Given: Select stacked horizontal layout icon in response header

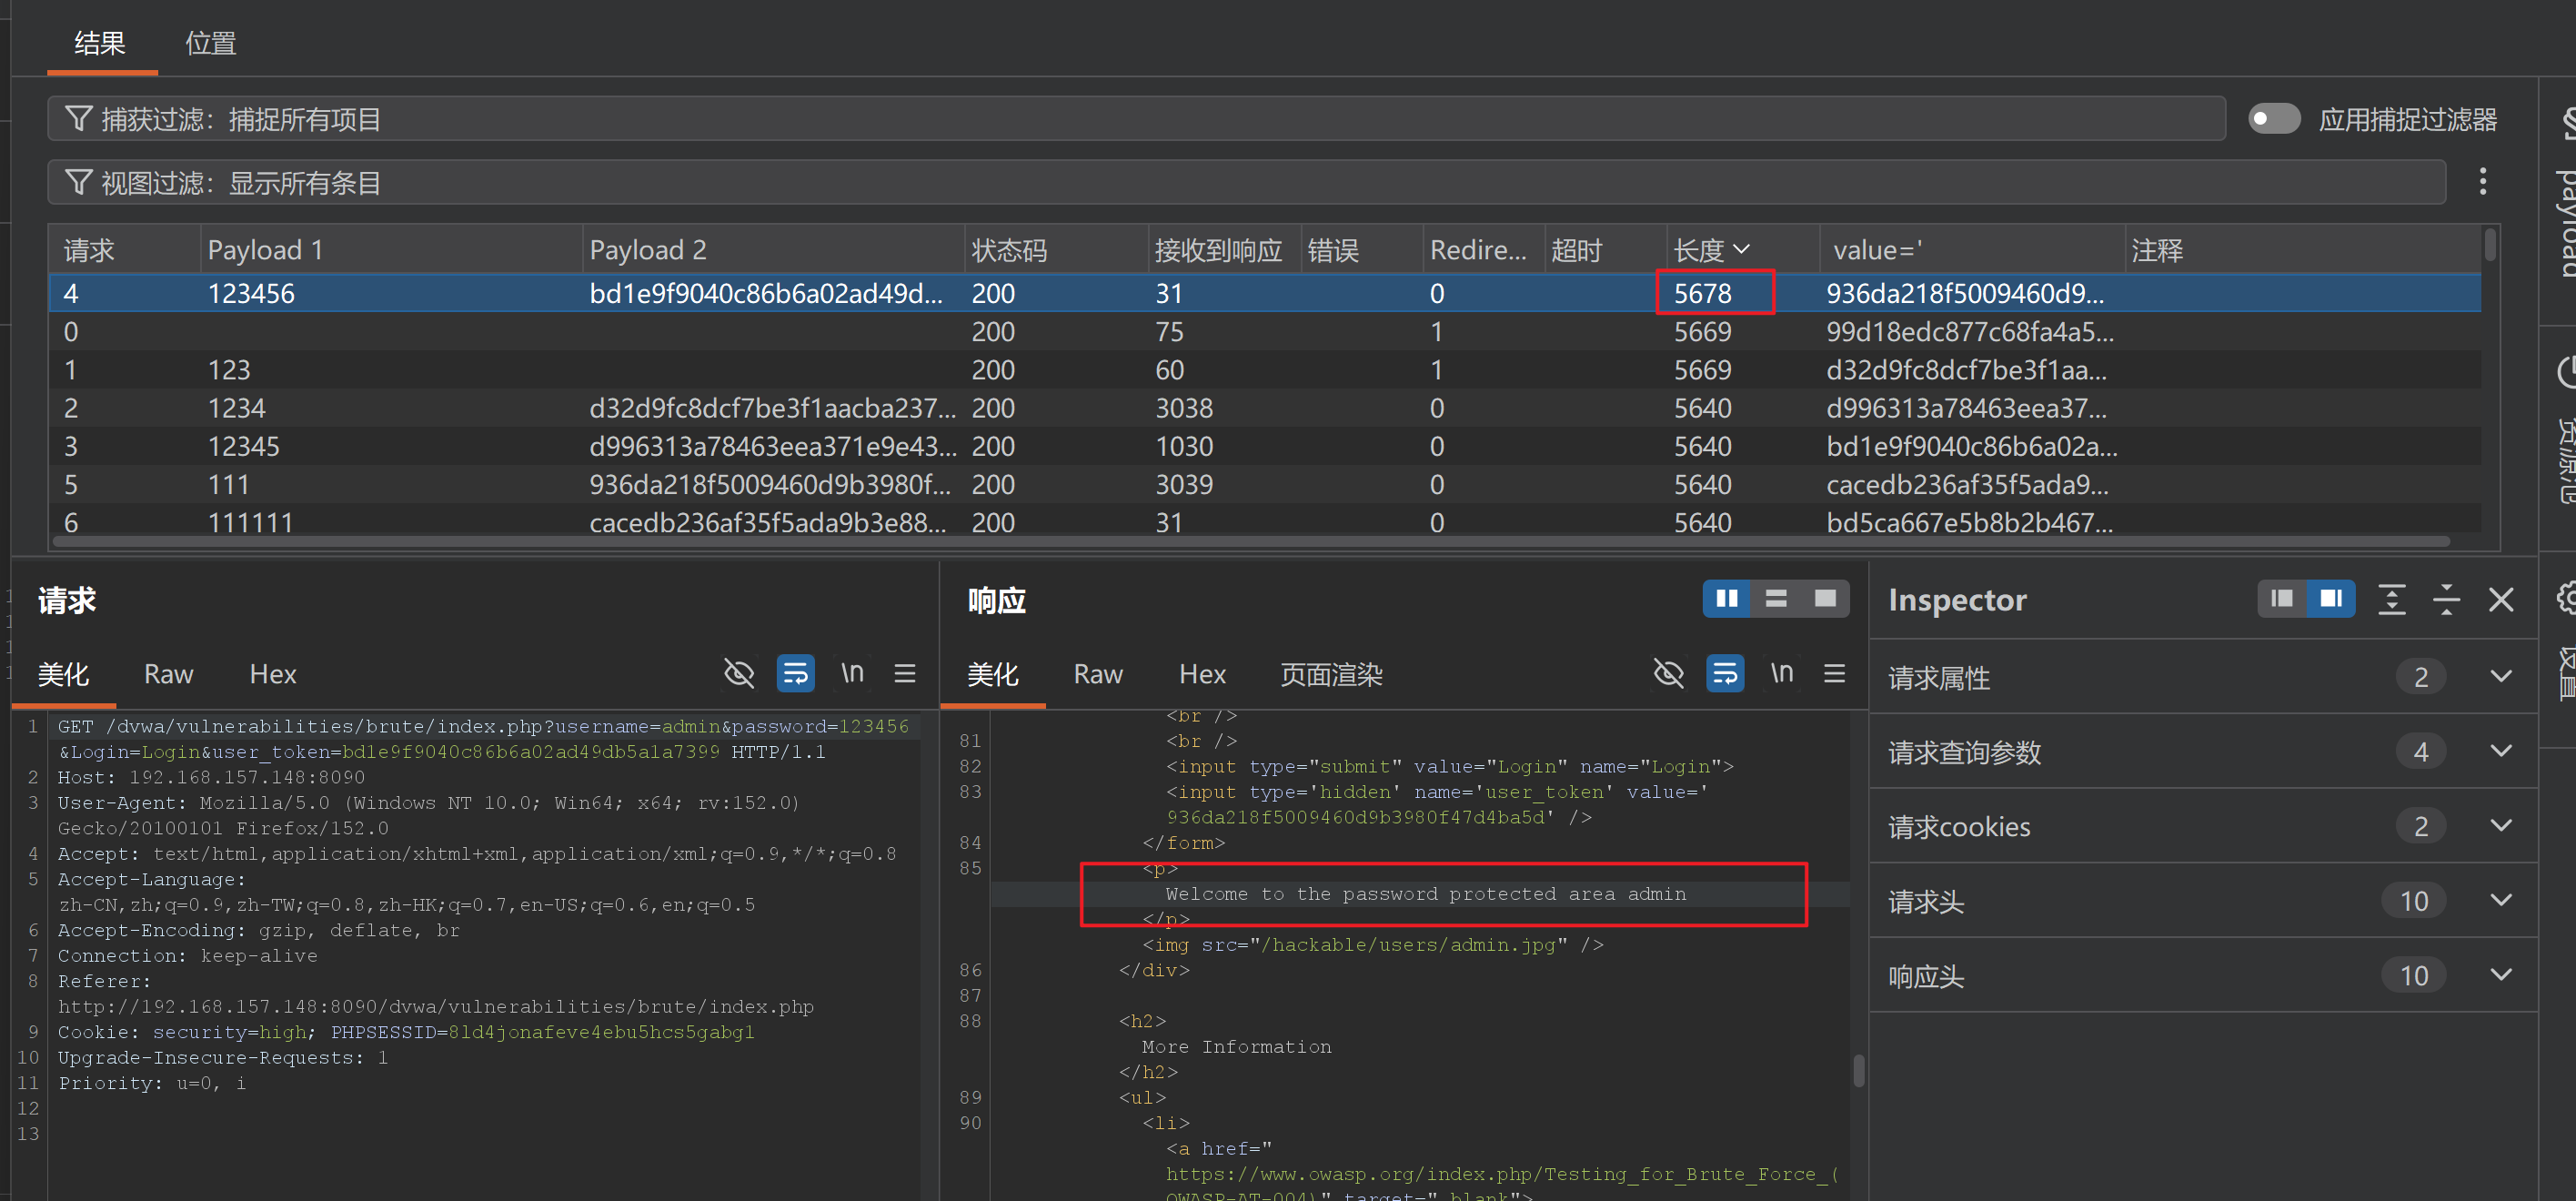Looking at the screenshot, I should [1776, 599].
